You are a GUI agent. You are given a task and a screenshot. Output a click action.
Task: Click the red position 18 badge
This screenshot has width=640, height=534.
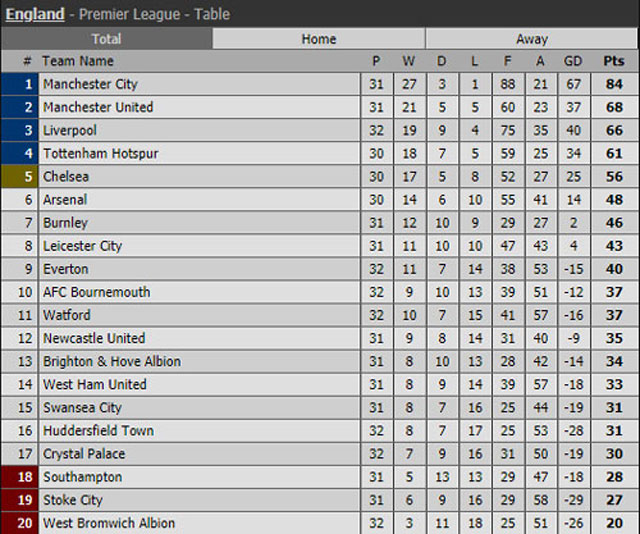click(20, 477)
